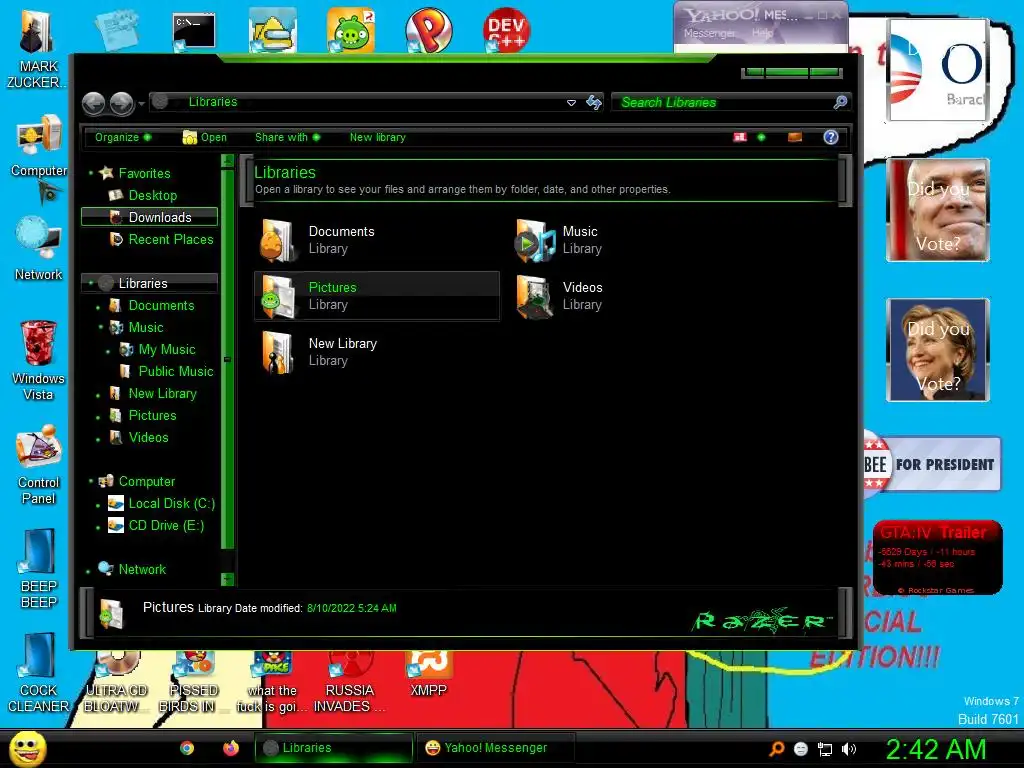This screenshot has width=1024, height=768.
Task: Switch to Yahoo! Messenger taskbar button
Action: [496, 748]
